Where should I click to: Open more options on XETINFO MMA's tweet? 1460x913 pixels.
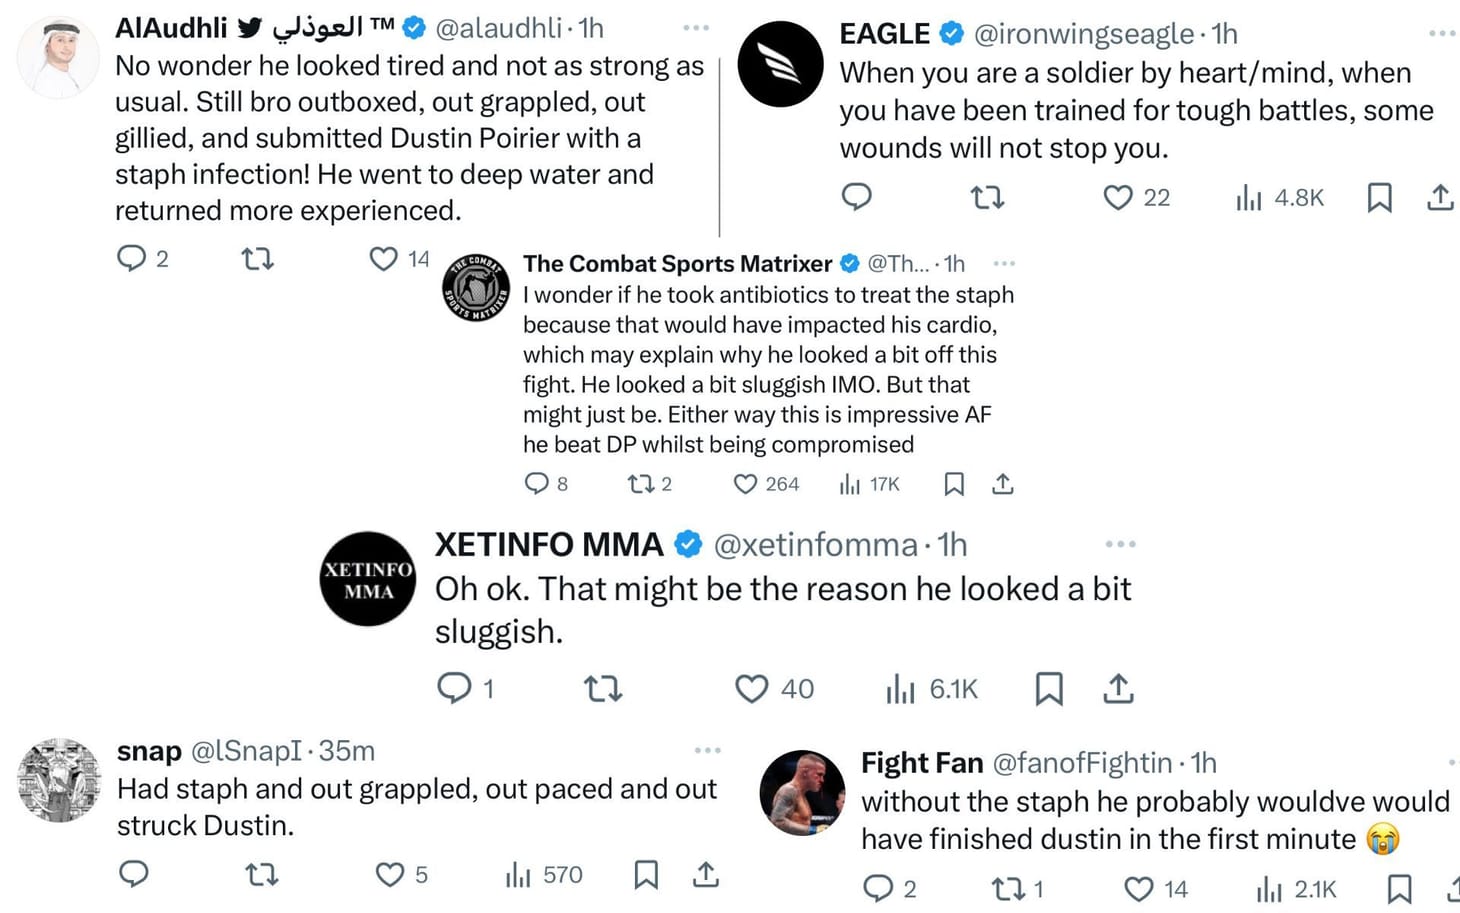click(x=1120, y=543)
